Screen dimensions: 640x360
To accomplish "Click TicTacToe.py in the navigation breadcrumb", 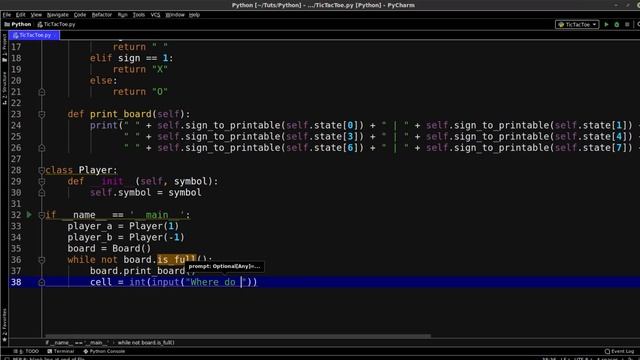I will coord(56,24).
